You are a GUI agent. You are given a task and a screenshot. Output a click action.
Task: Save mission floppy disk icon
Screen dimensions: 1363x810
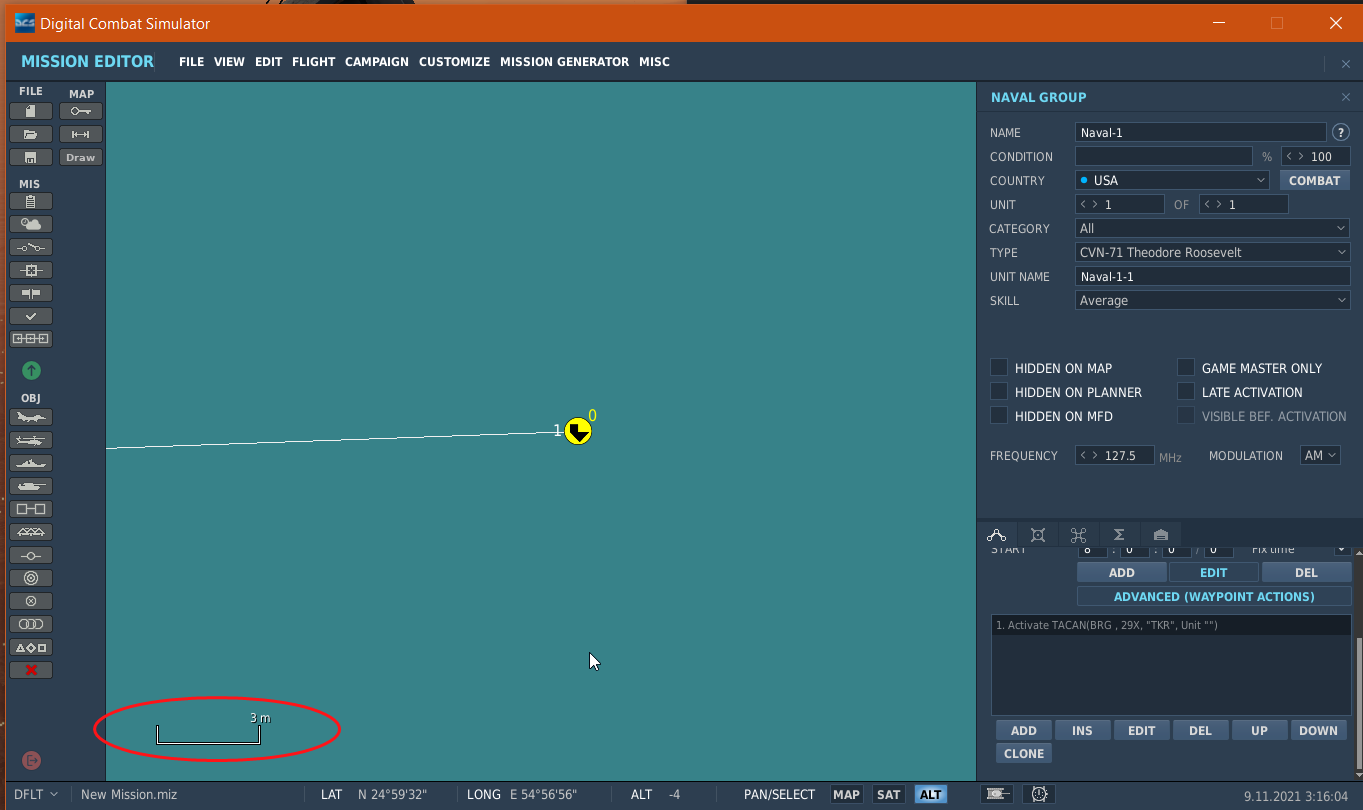31,157
